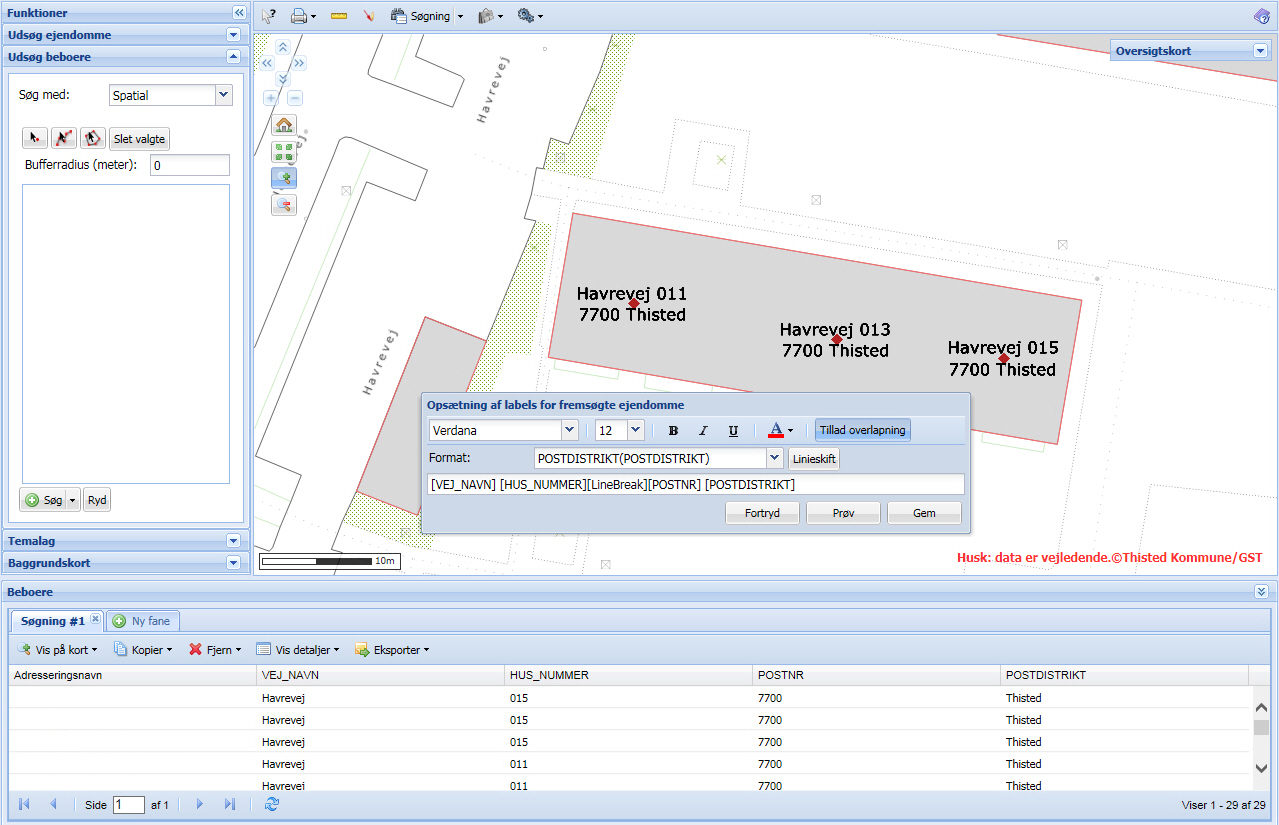Open the label Format field dropdown
Image resolution: width=1279 pixels, height=825 pixels.
[x=774, y=459]
